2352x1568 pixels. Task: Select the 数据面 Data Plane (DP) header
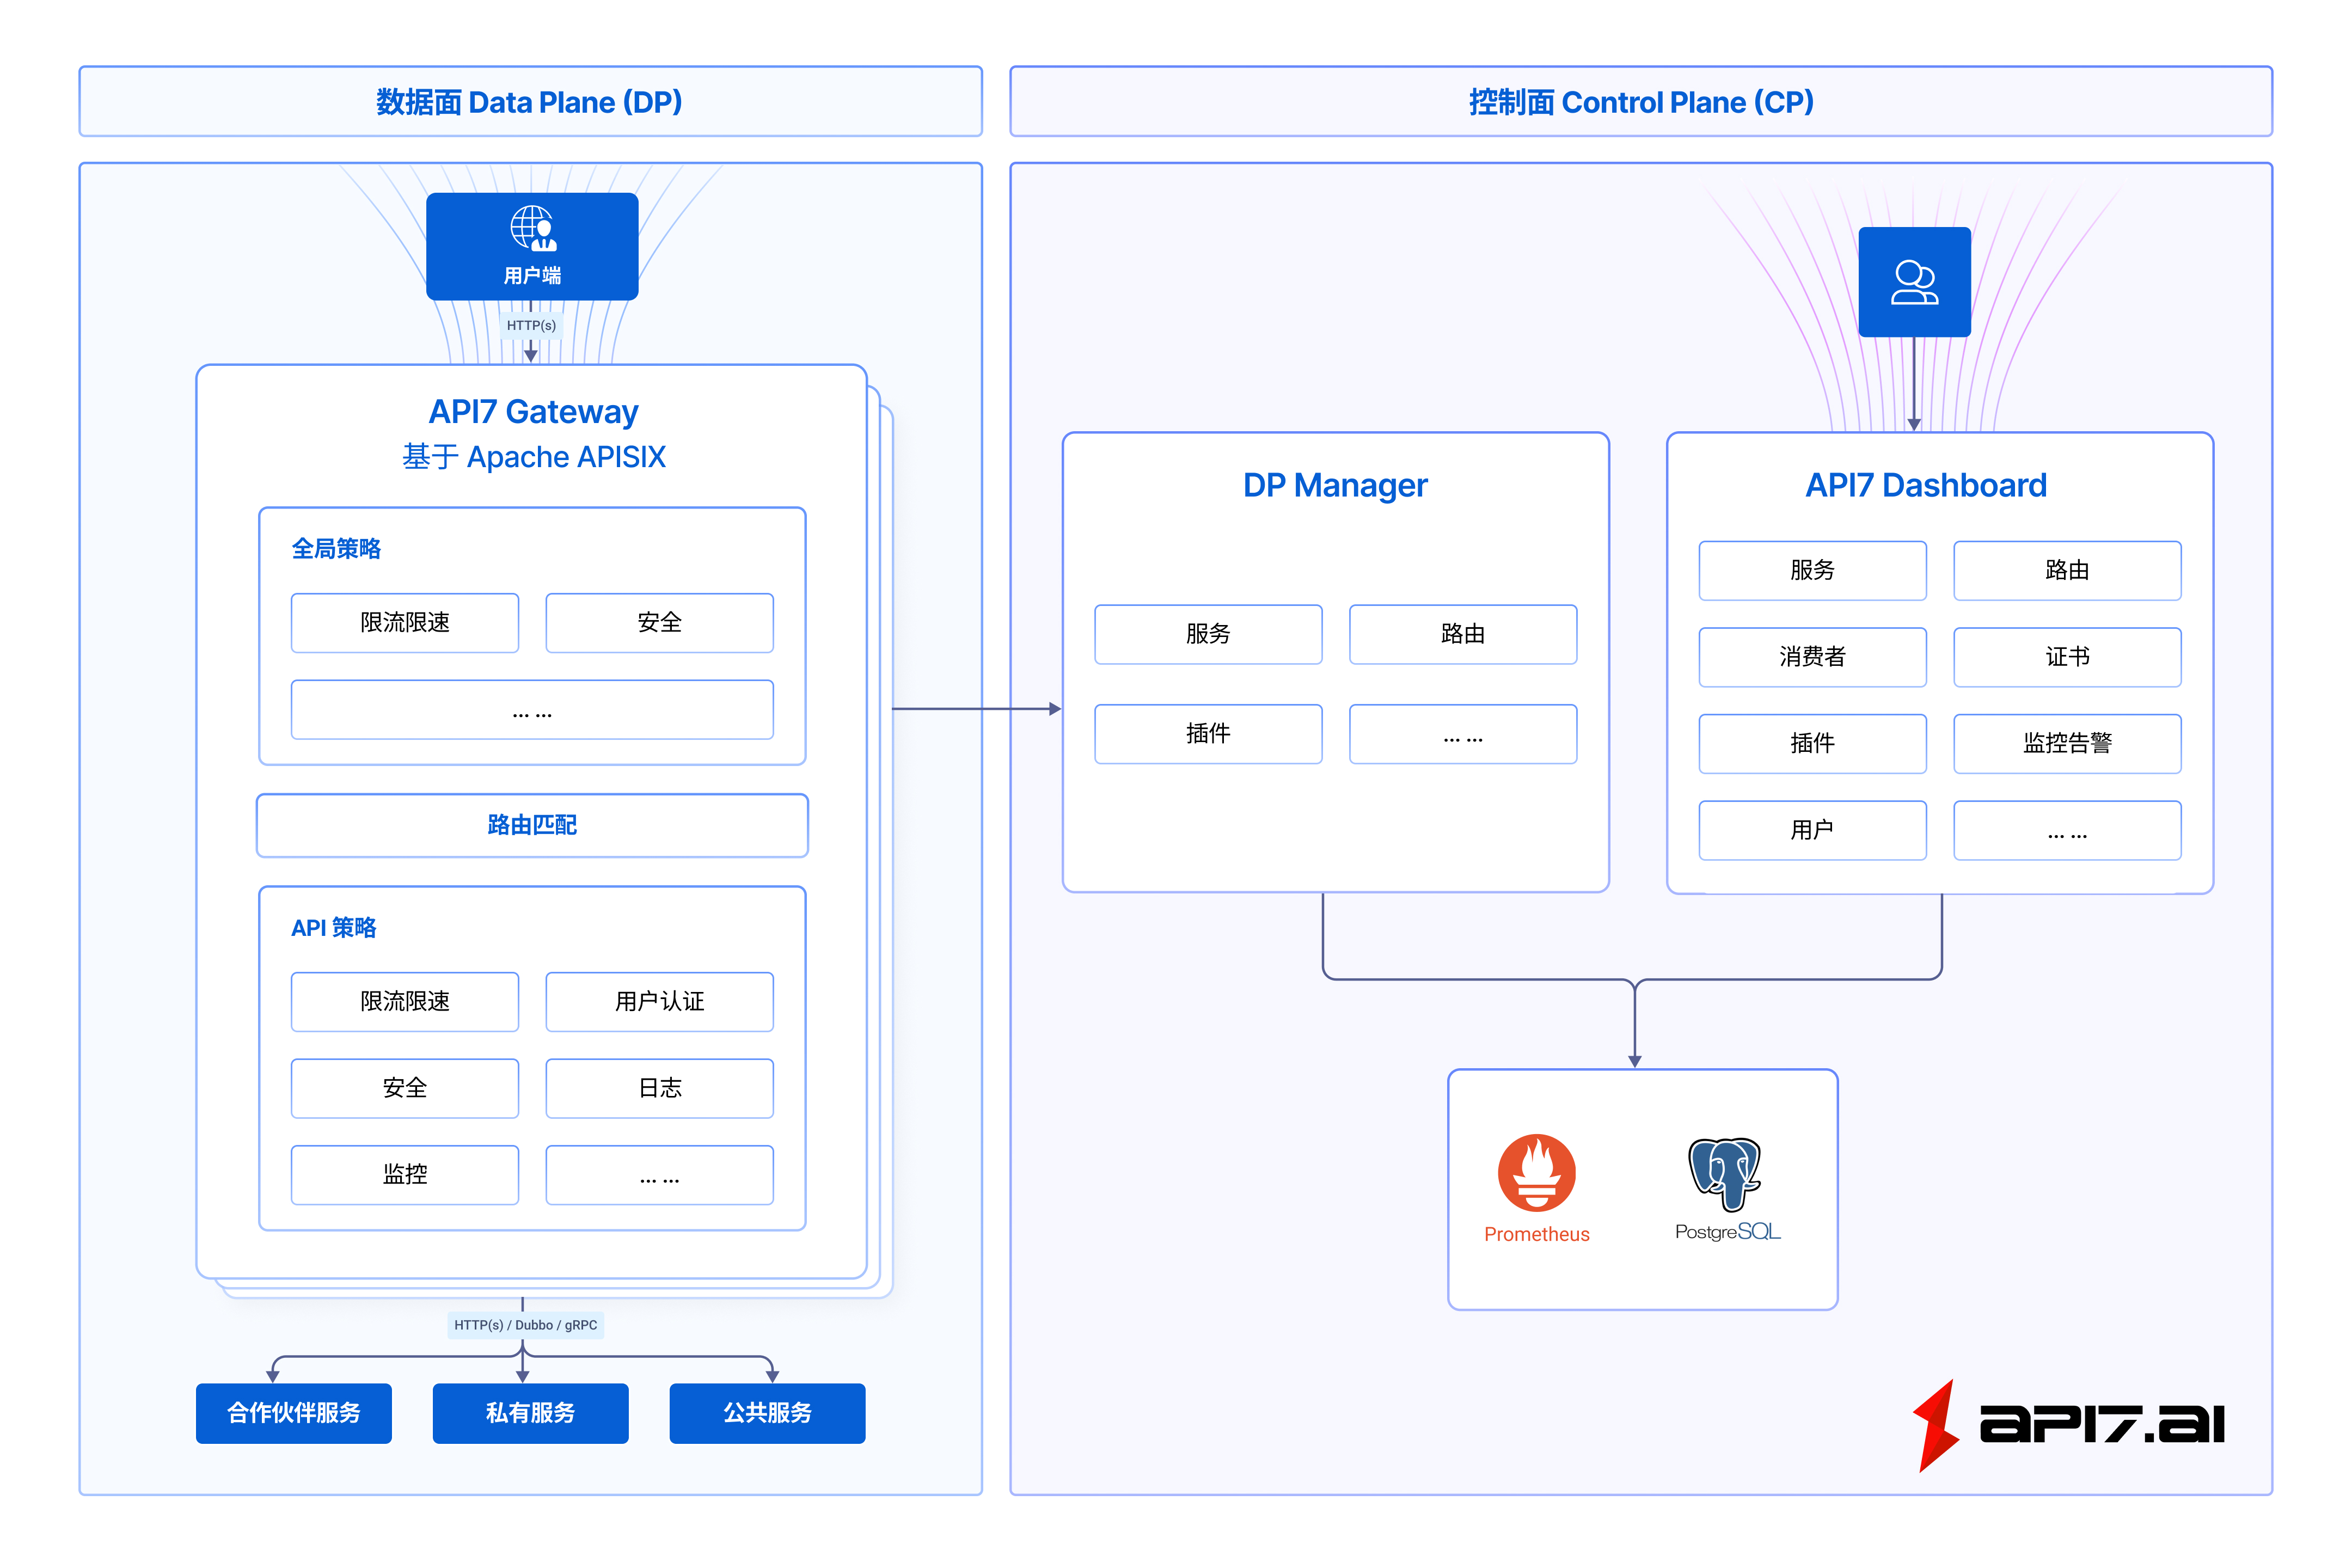[530, 102]
